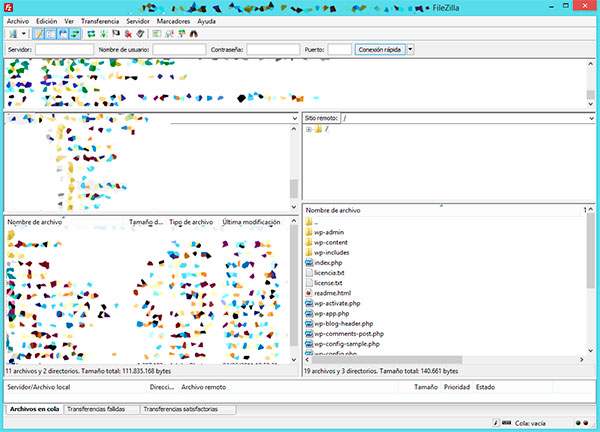Open the Site Manager icon
The image size is (600, 432).
point(13,34)
